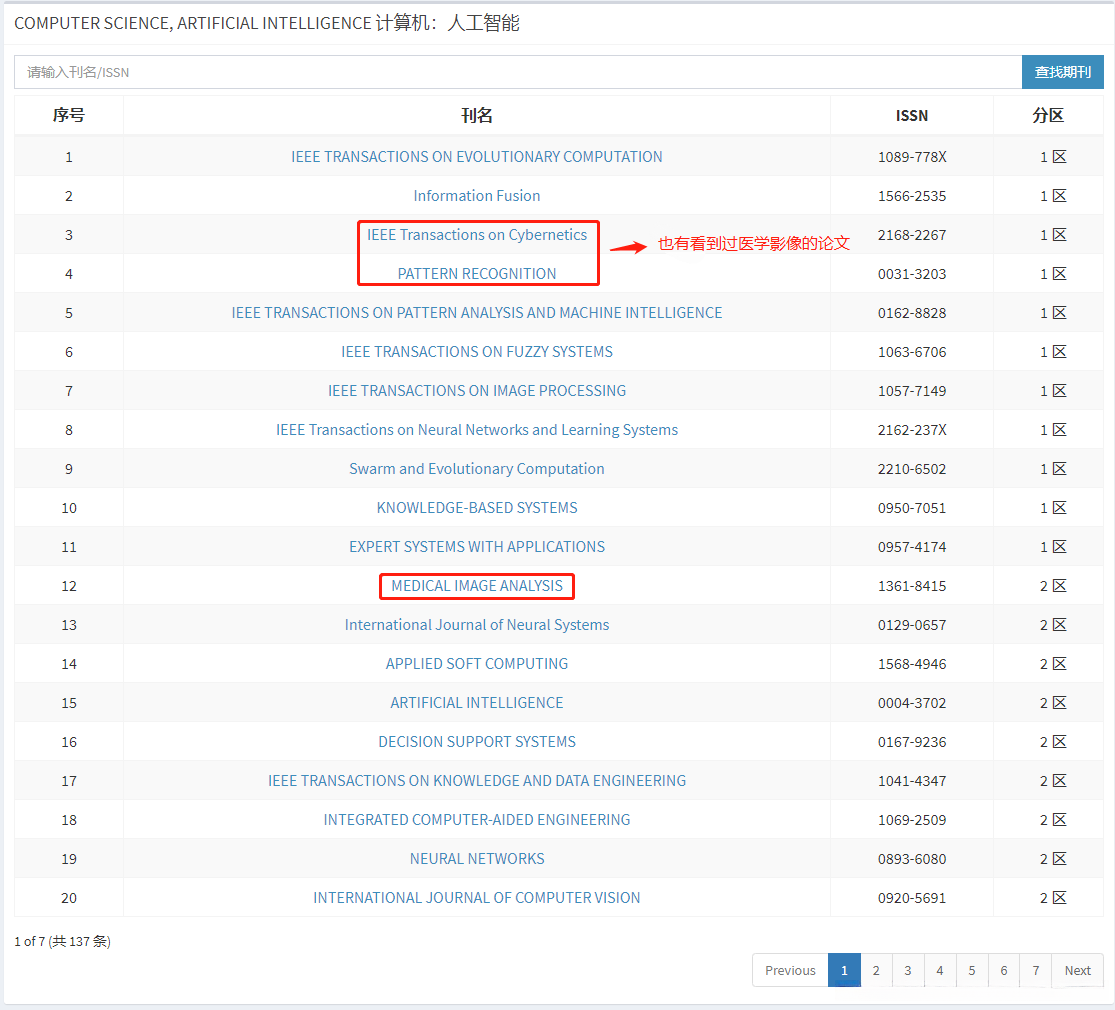Open the MEDICAL IMAGE ANALYSIS journal link
Image resolution: width=1115 pixels, height=1010 pixels.
coord(476,585)
